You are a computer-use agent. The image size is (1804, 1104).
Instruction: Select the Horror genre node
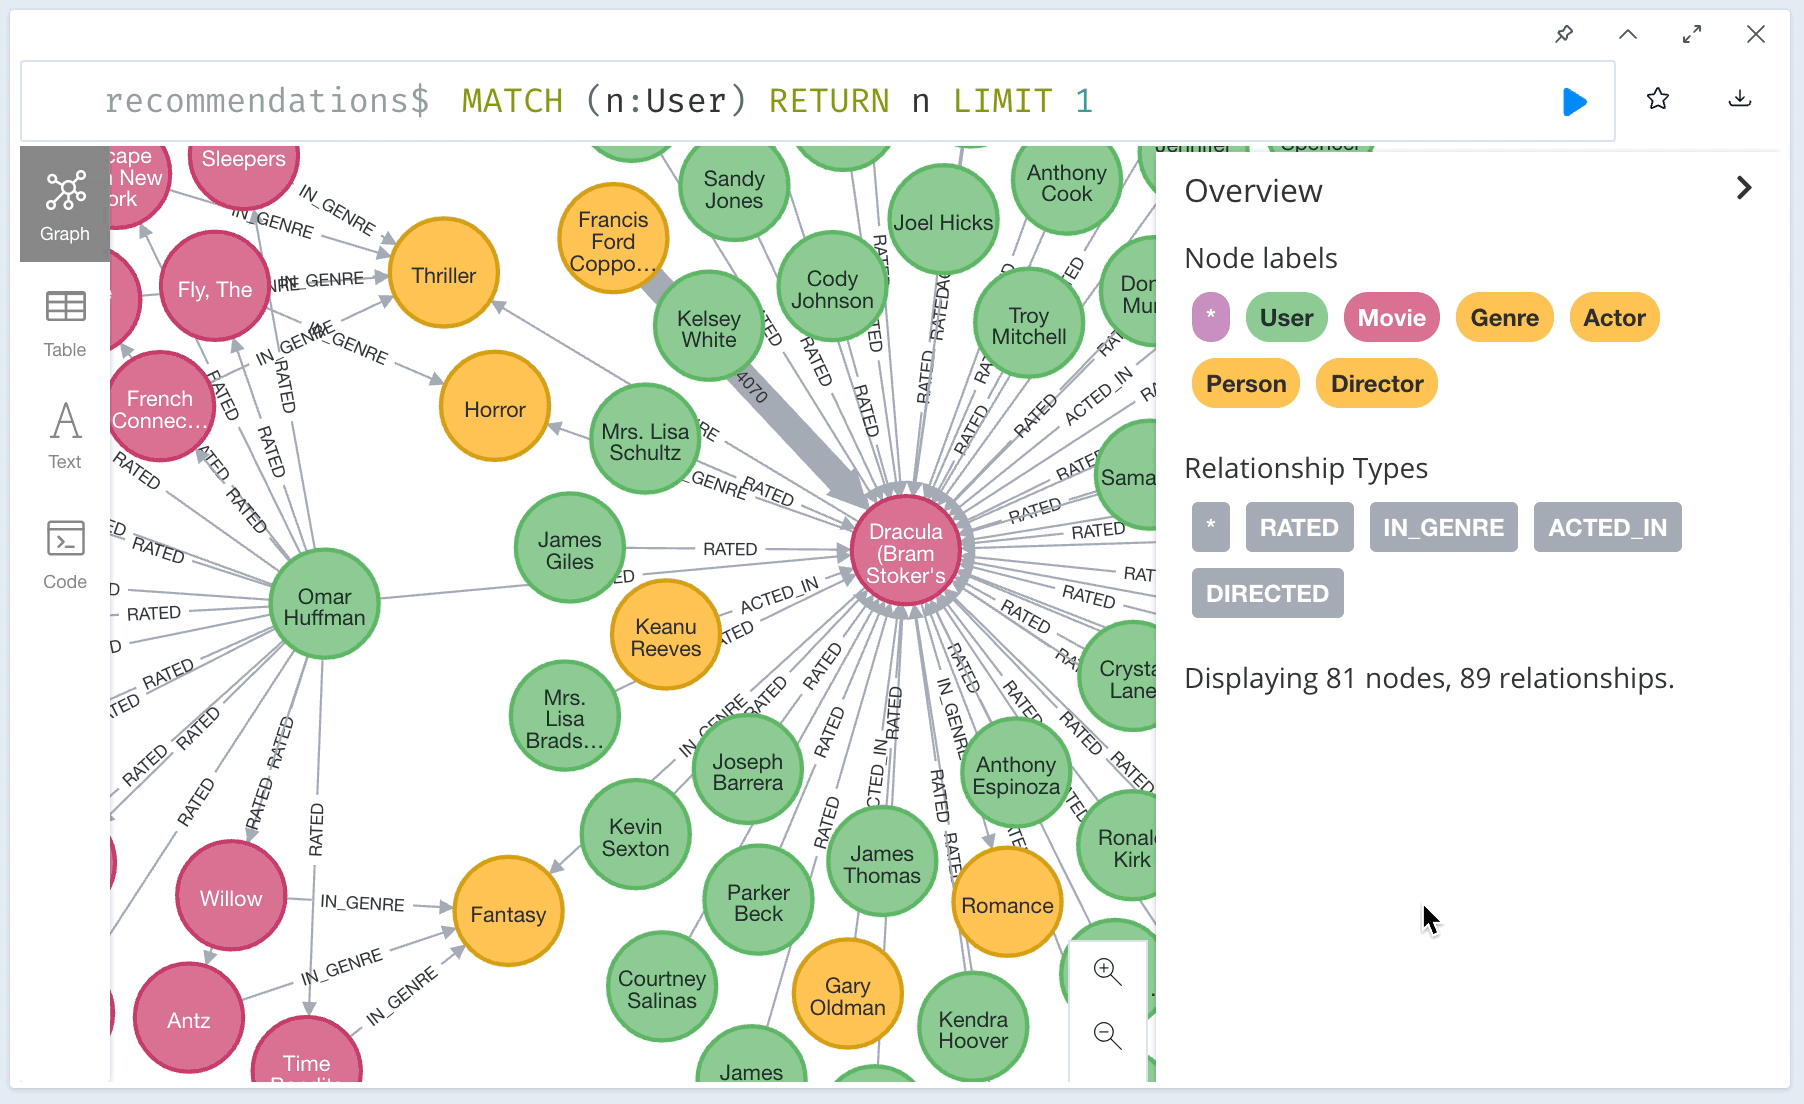point(495,407)
